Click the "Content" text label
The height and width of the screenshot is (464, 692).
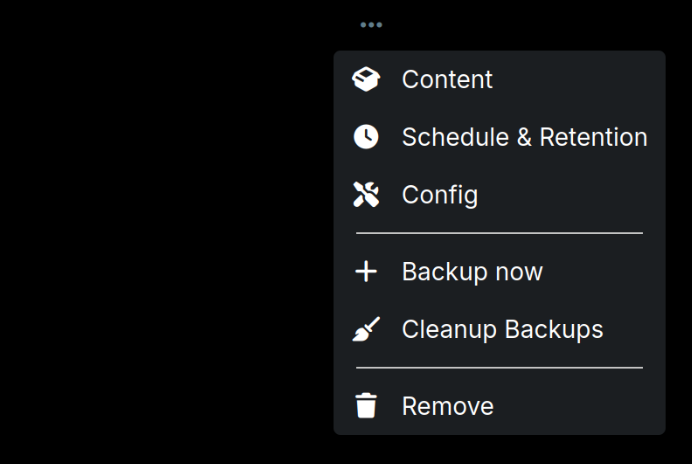point(447,80)
